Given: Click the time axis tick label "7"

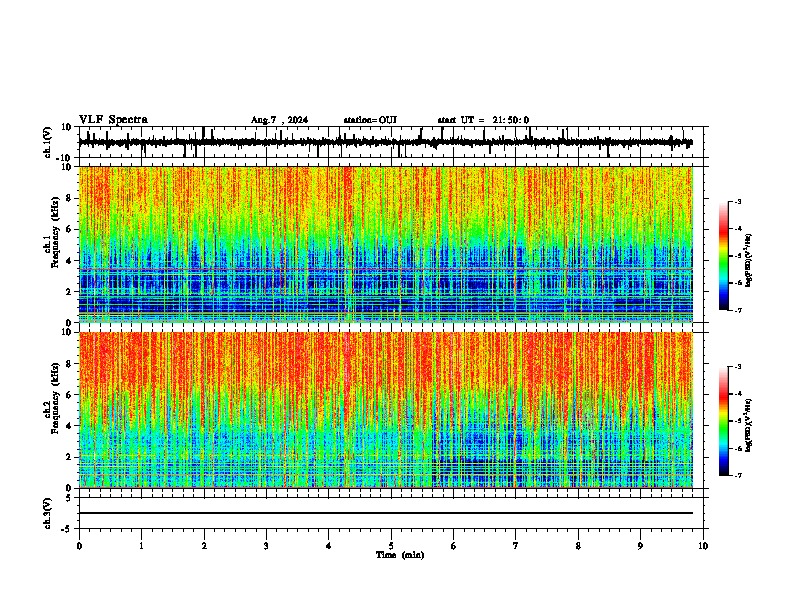Looking at the screenshot, I should point(516,546).
